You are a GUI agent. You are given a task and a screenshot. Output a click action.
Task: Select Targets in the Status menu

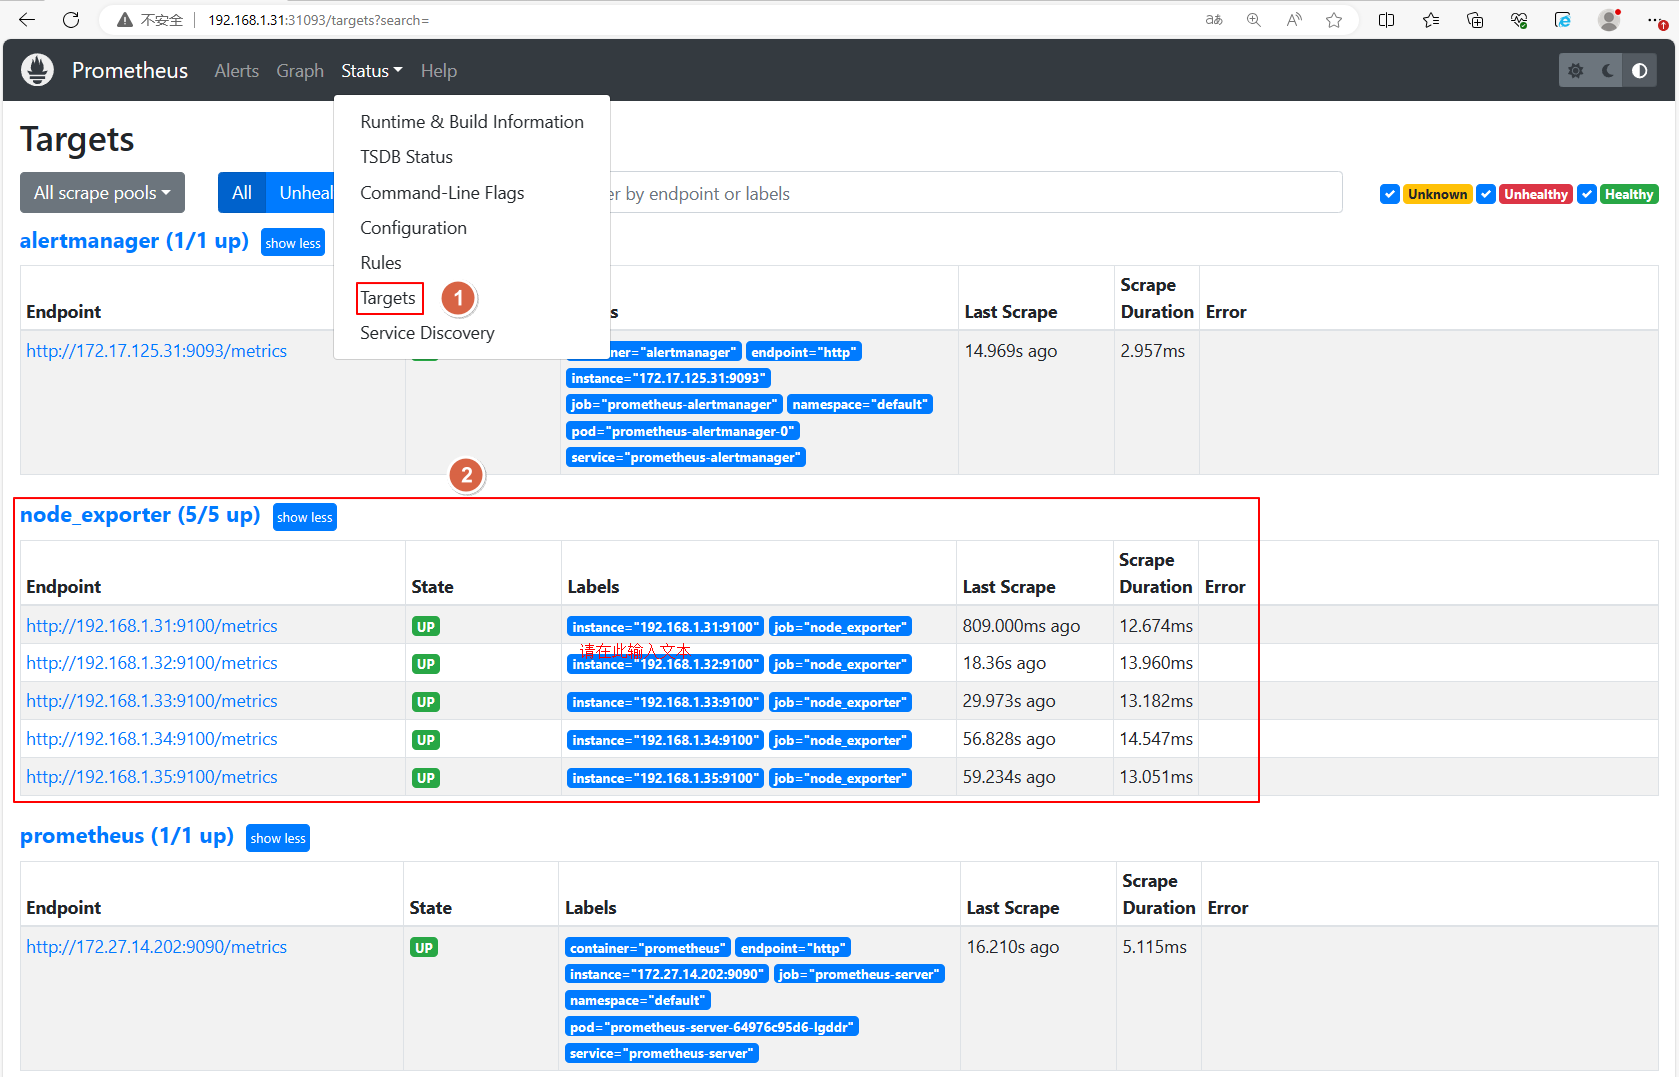(388, 298)
